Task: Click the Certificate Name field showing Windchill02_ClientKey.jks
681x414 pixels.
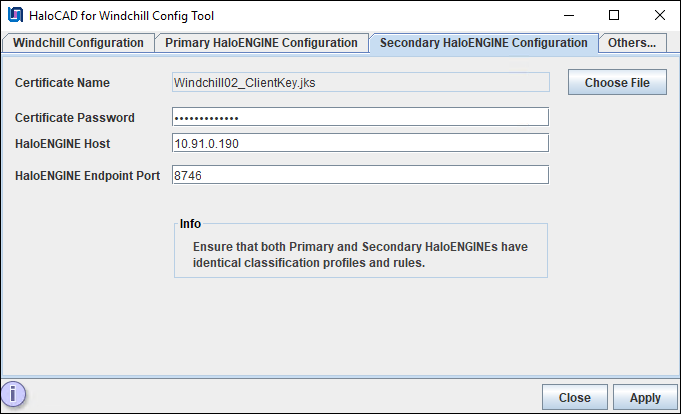Action: pos(360,83)
